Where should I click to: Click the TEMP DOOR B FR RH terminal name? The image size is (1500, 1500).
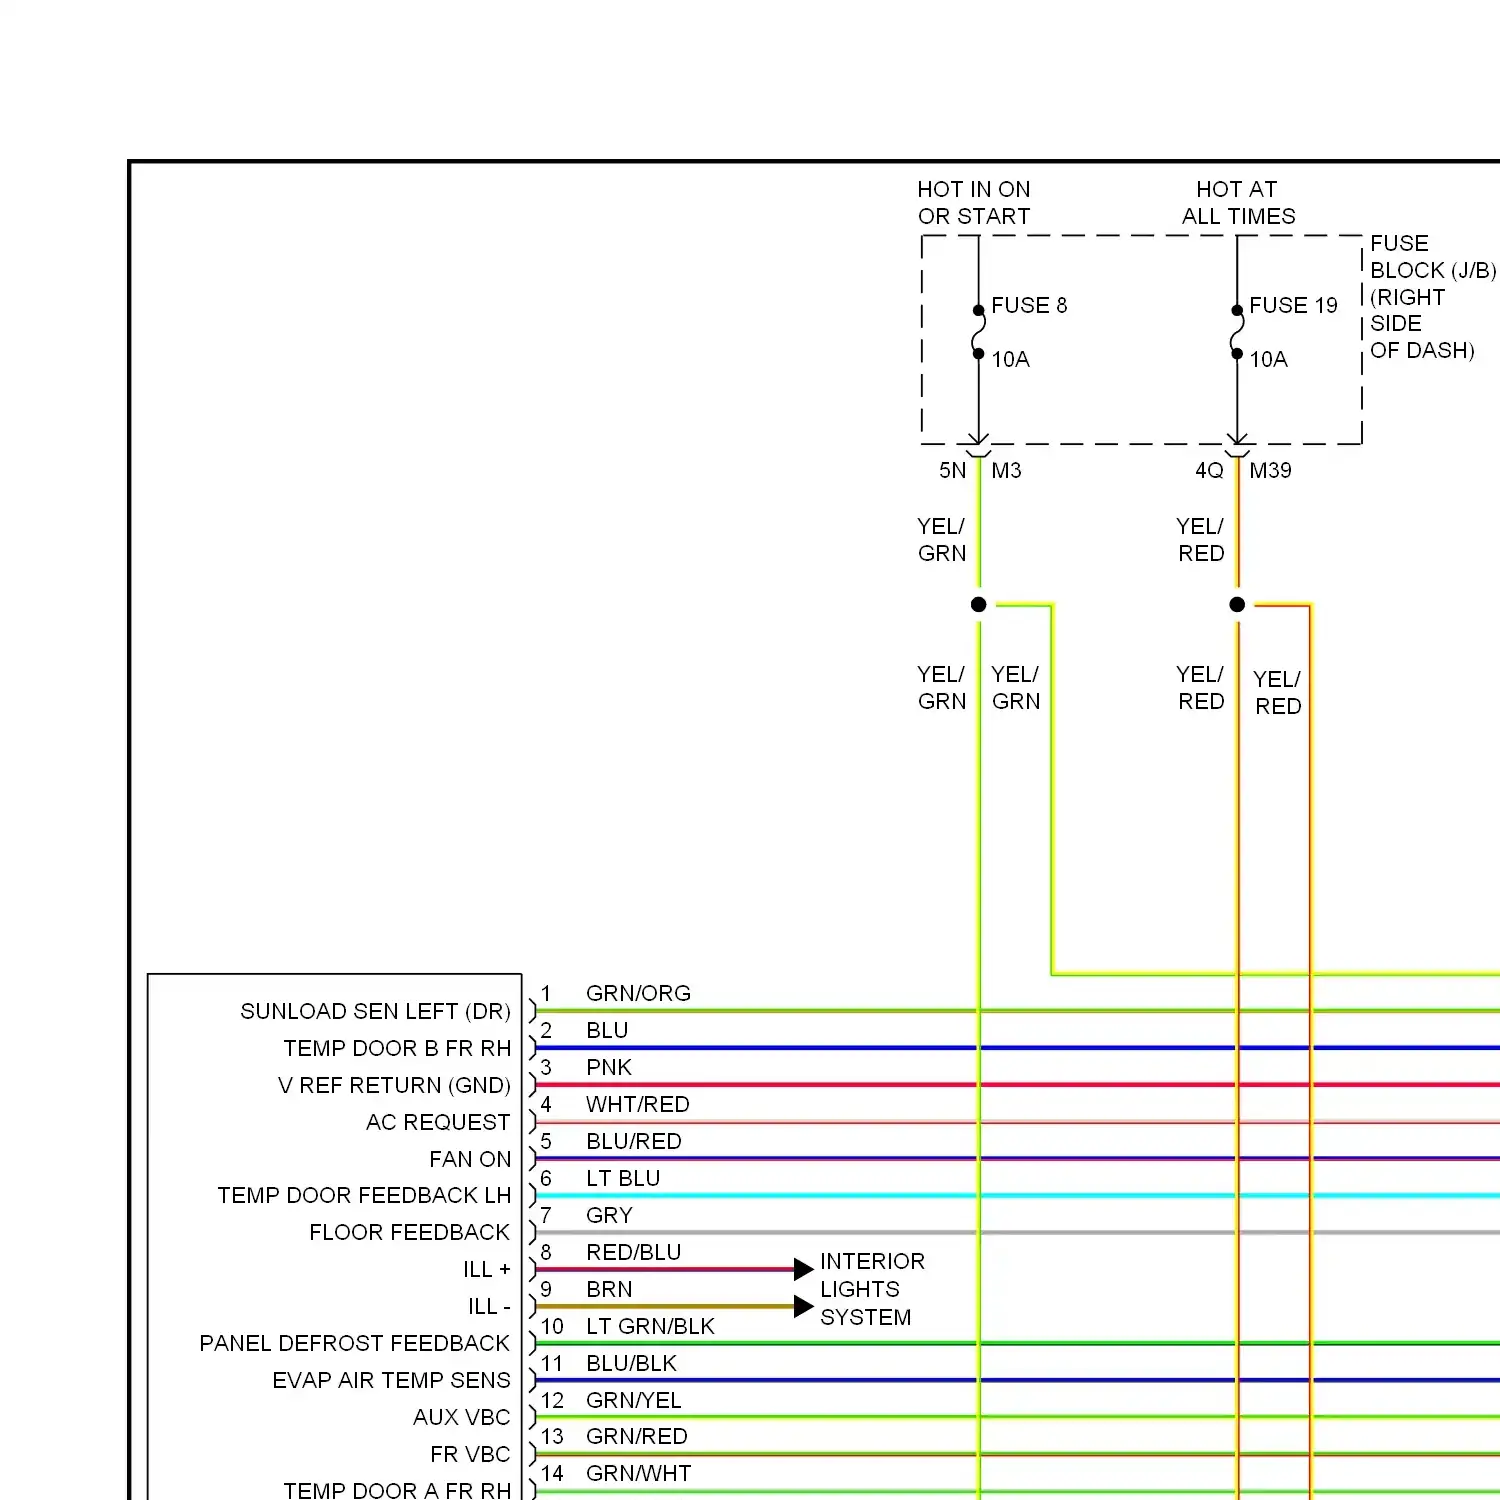(x=397, y=1048)
